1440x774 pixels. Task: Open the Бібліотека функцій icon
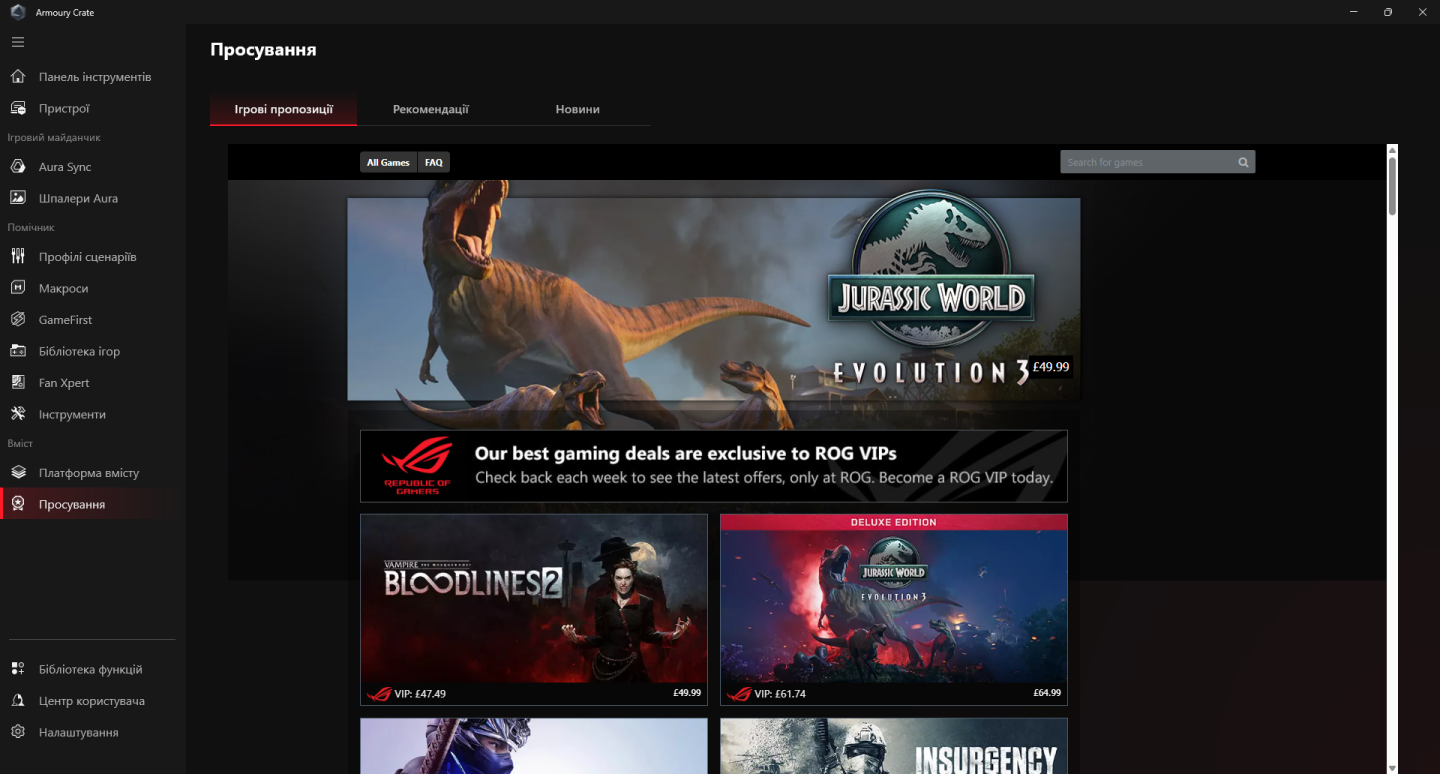[18, 669]
